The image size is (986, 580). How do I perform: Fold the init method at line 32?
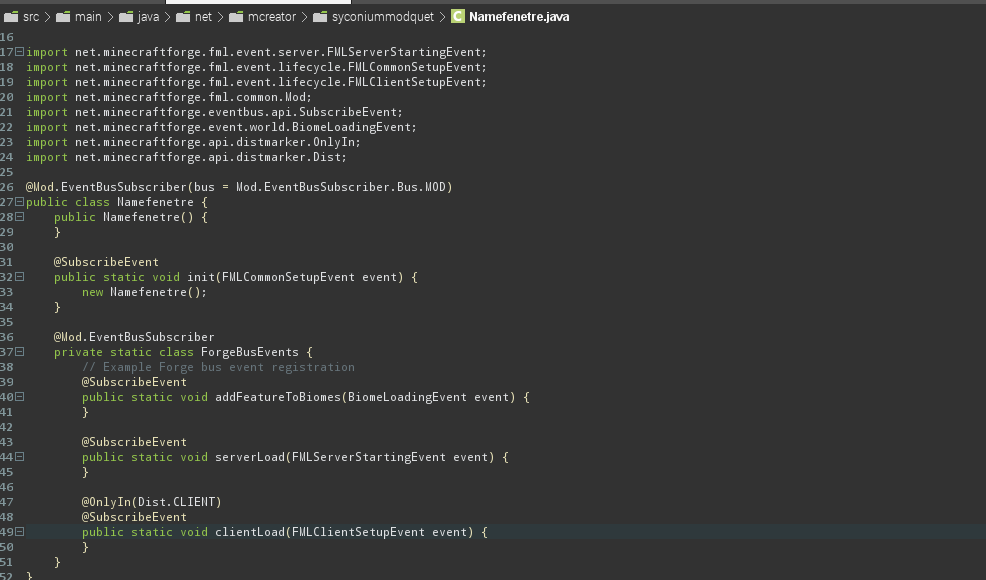(x=19, y=277)
